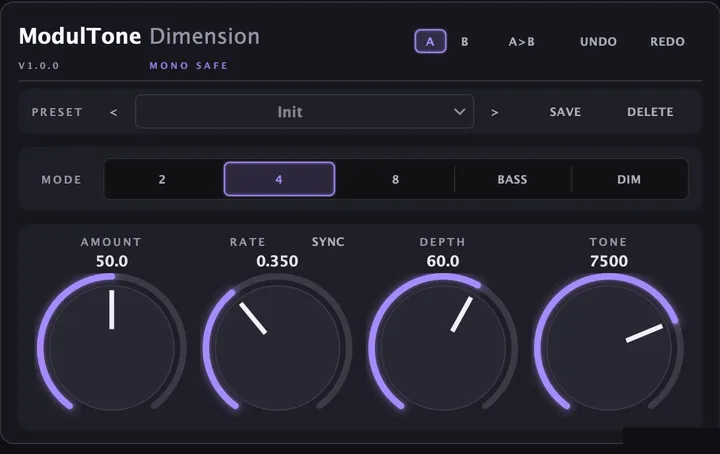Go to next preset arrow
The width and height of the screenshot is (720, 454).
pos(495,112)
